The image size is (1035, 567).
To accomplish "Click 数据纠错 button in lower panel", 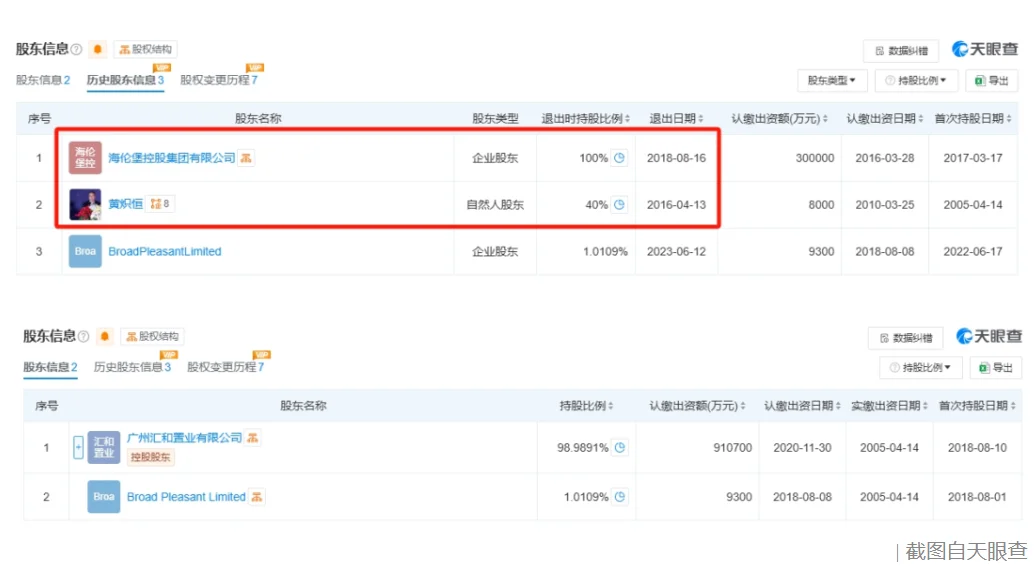I will 906,338.
